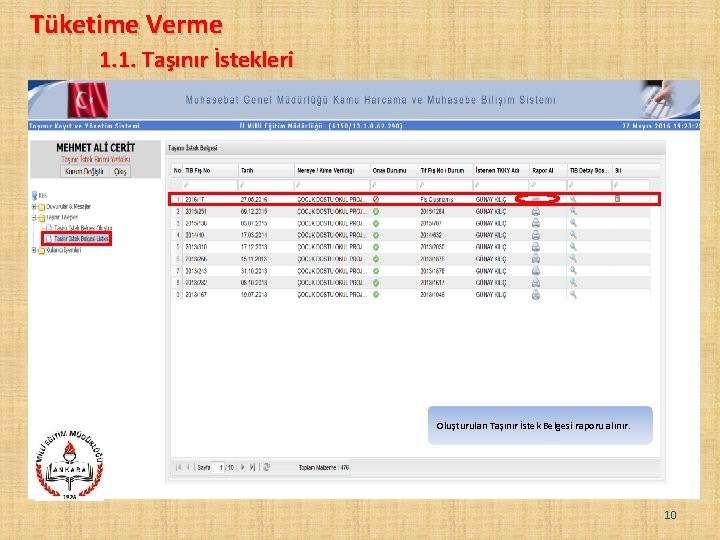Click the Kullanıcı İşlemleri folder label
The width and height of the screenshot is (720, 540).
click(64, 250)
